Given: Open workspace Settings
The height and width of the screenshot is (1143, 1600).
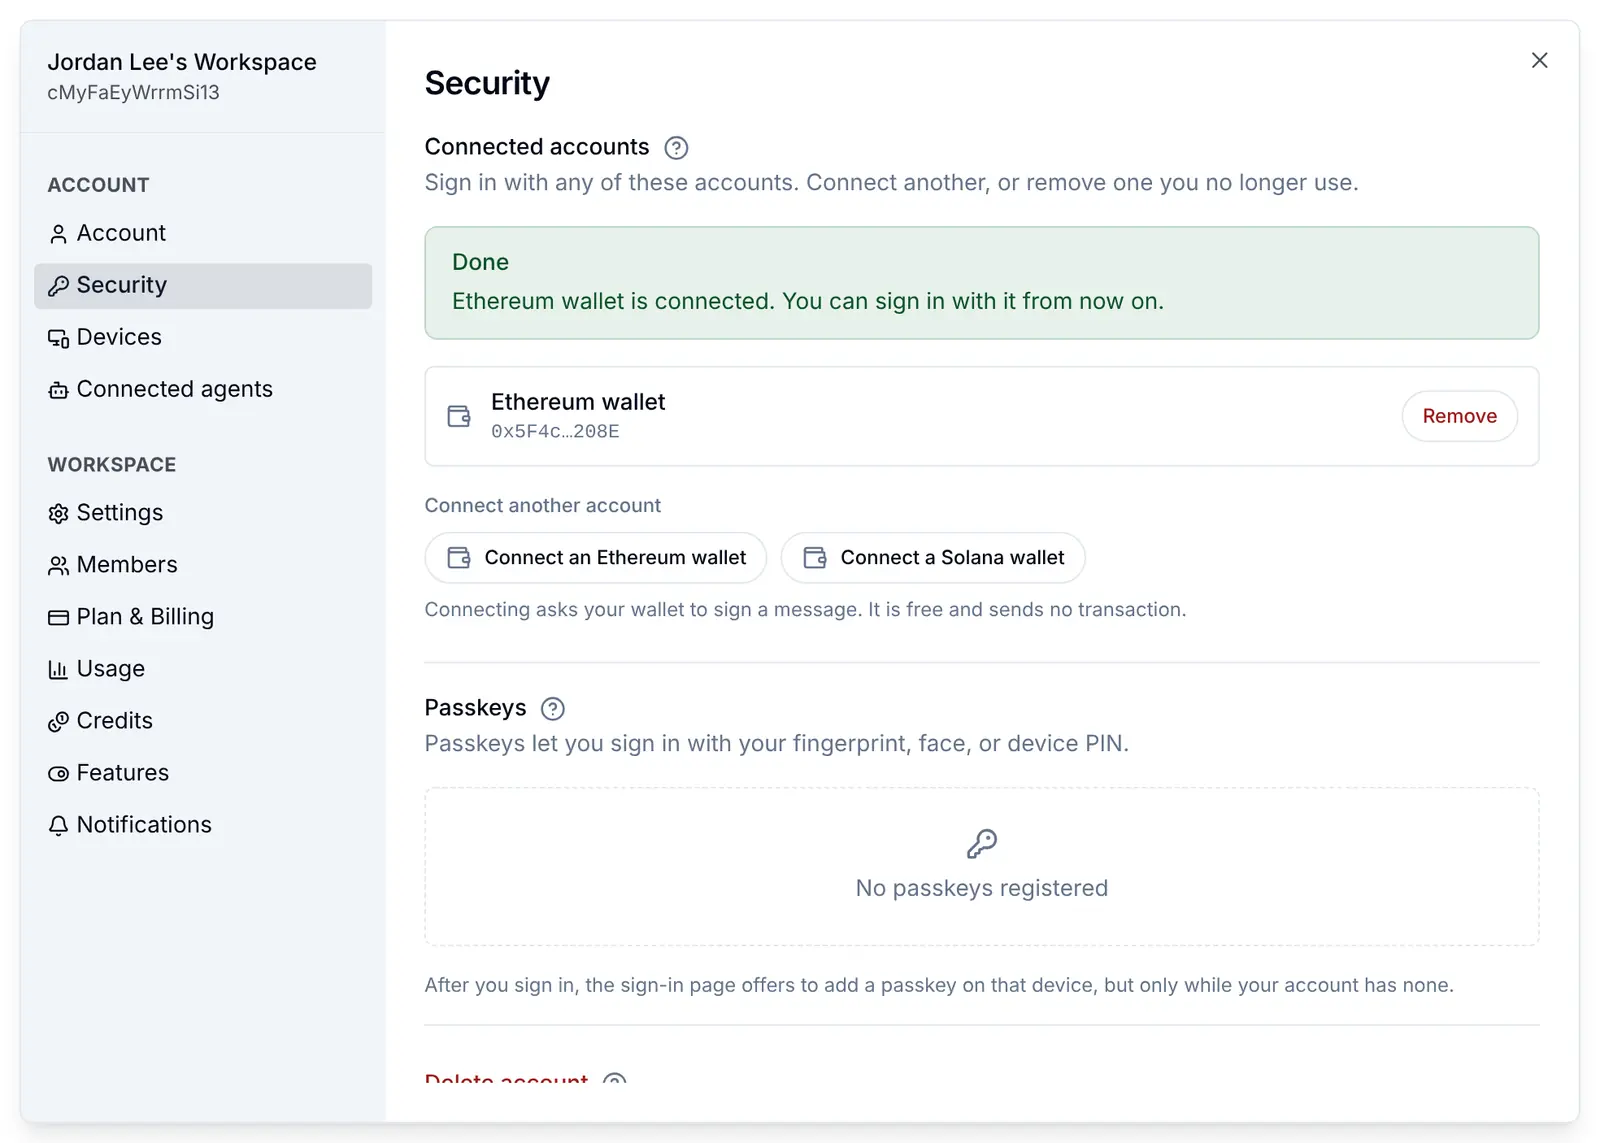Looking at the screenshot, I should tap(203, 513).
